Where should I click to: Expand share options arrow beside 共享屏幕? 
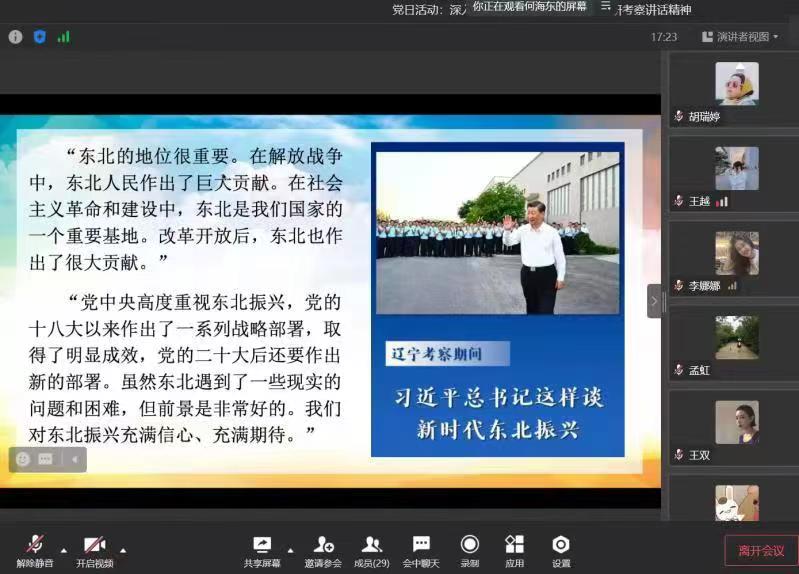pos(290,550)
